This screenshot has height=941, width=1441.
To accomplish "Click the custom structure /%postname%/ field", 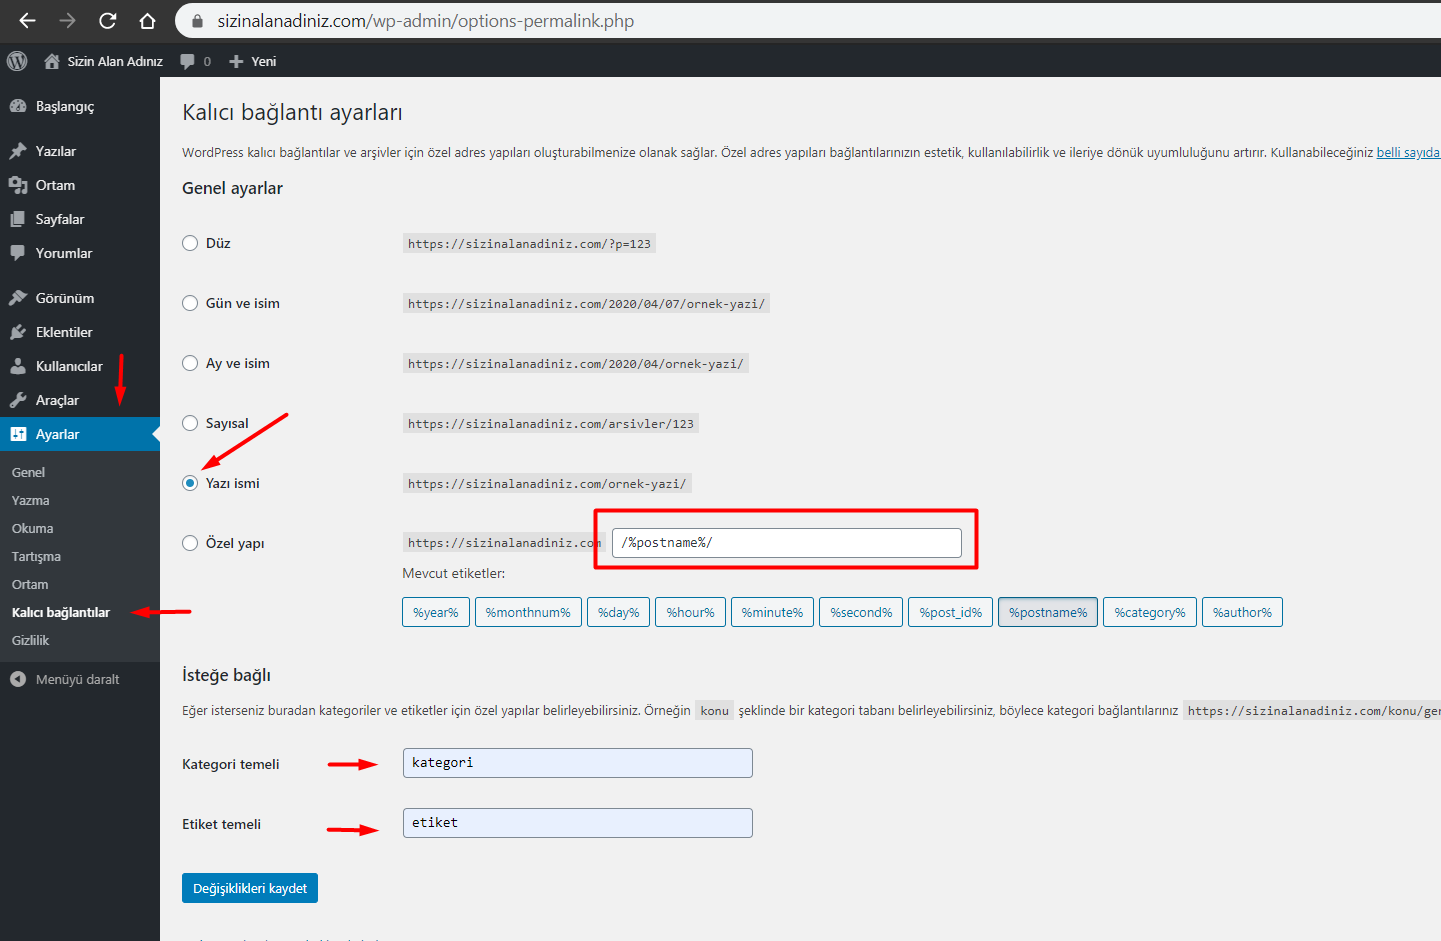I will 786,543.
